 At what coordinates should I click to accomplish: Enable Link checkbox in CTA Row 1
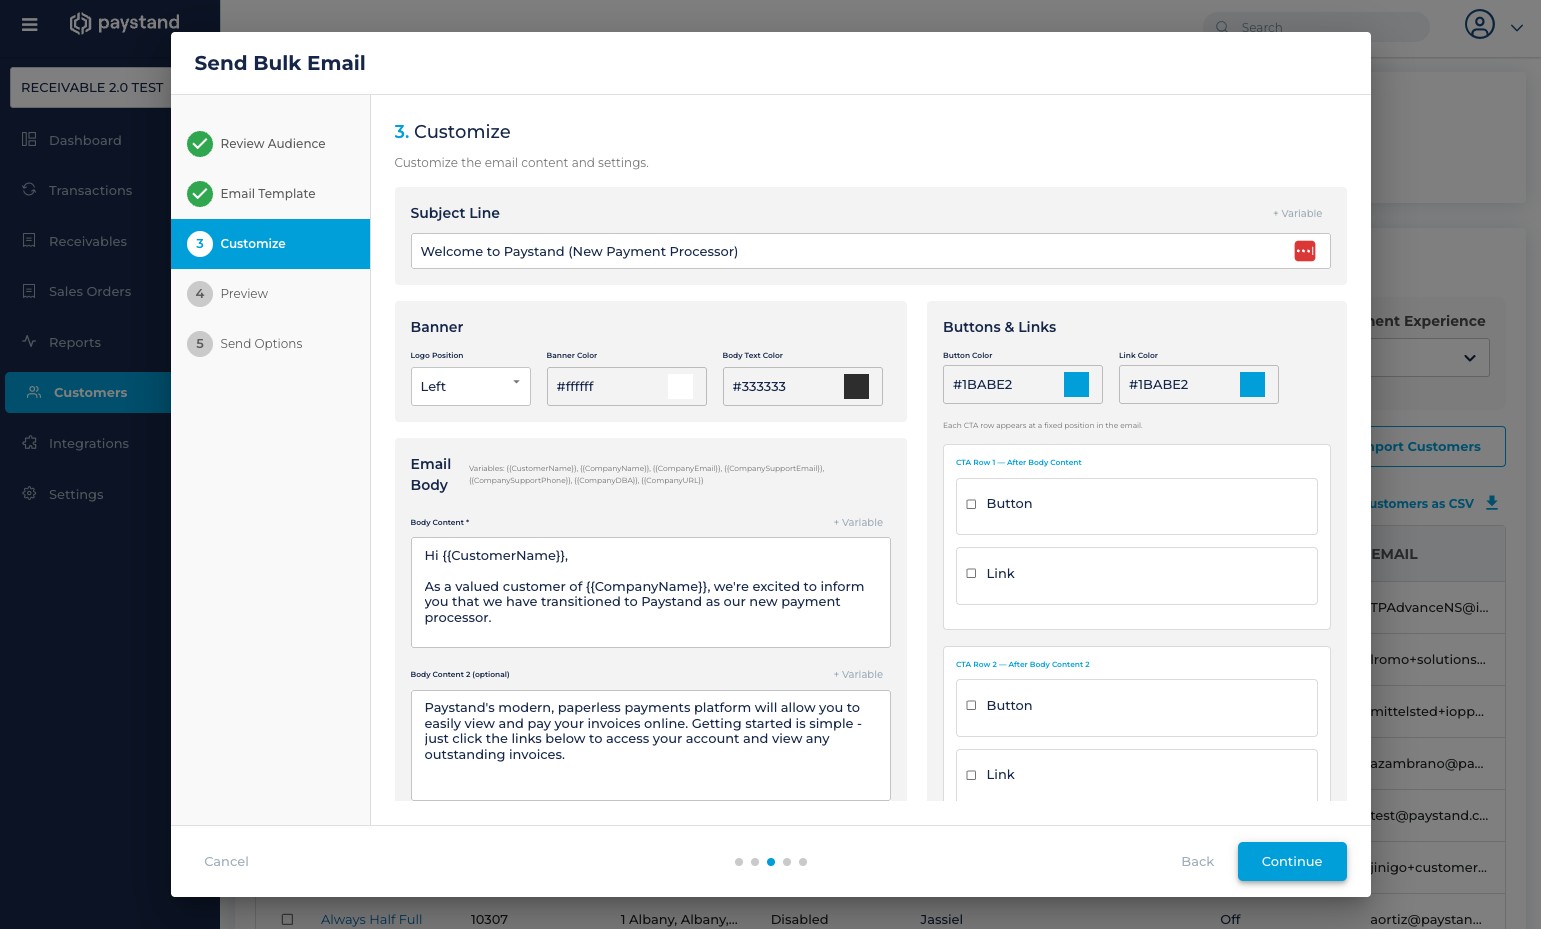coord(971,574)
